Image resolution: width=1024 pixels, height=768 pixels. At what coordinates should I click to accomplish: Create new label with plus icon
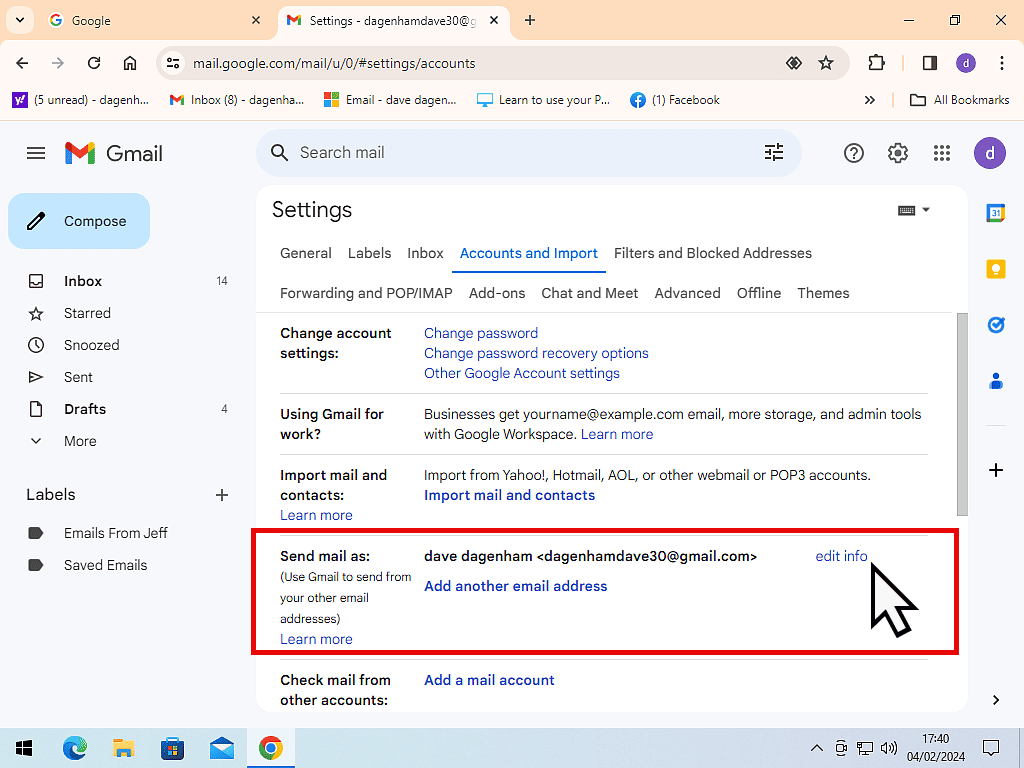tap(222, 495)
